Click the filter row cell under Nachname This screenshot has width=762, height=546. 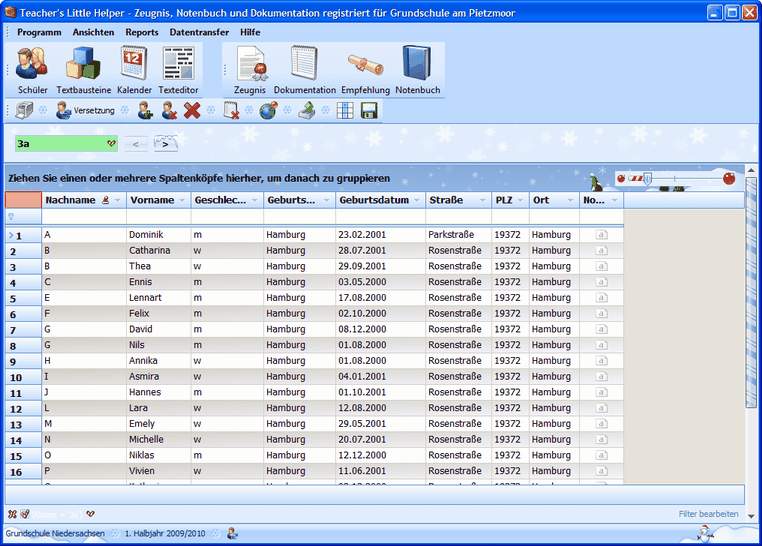[x=84, y=217]
